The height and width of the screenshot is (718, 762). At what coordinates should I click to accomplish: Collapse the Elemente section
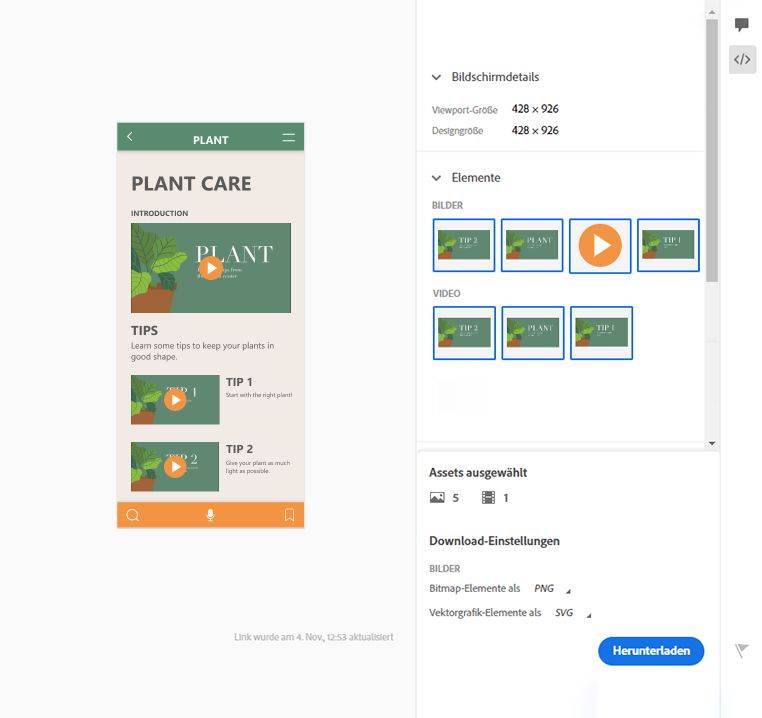click(x=436, y=178)
